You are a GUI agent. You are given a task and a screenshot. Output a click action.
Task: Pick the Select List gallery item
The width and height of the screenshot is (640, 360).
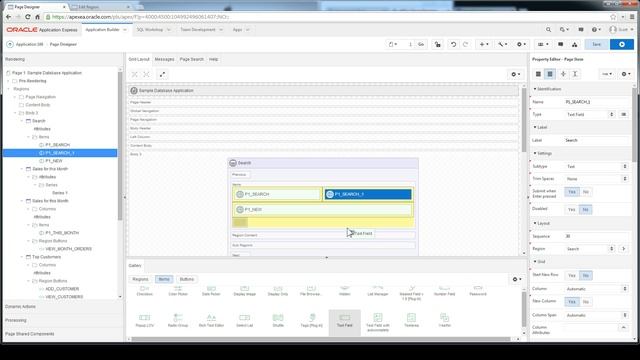click(x=244, y=320)
